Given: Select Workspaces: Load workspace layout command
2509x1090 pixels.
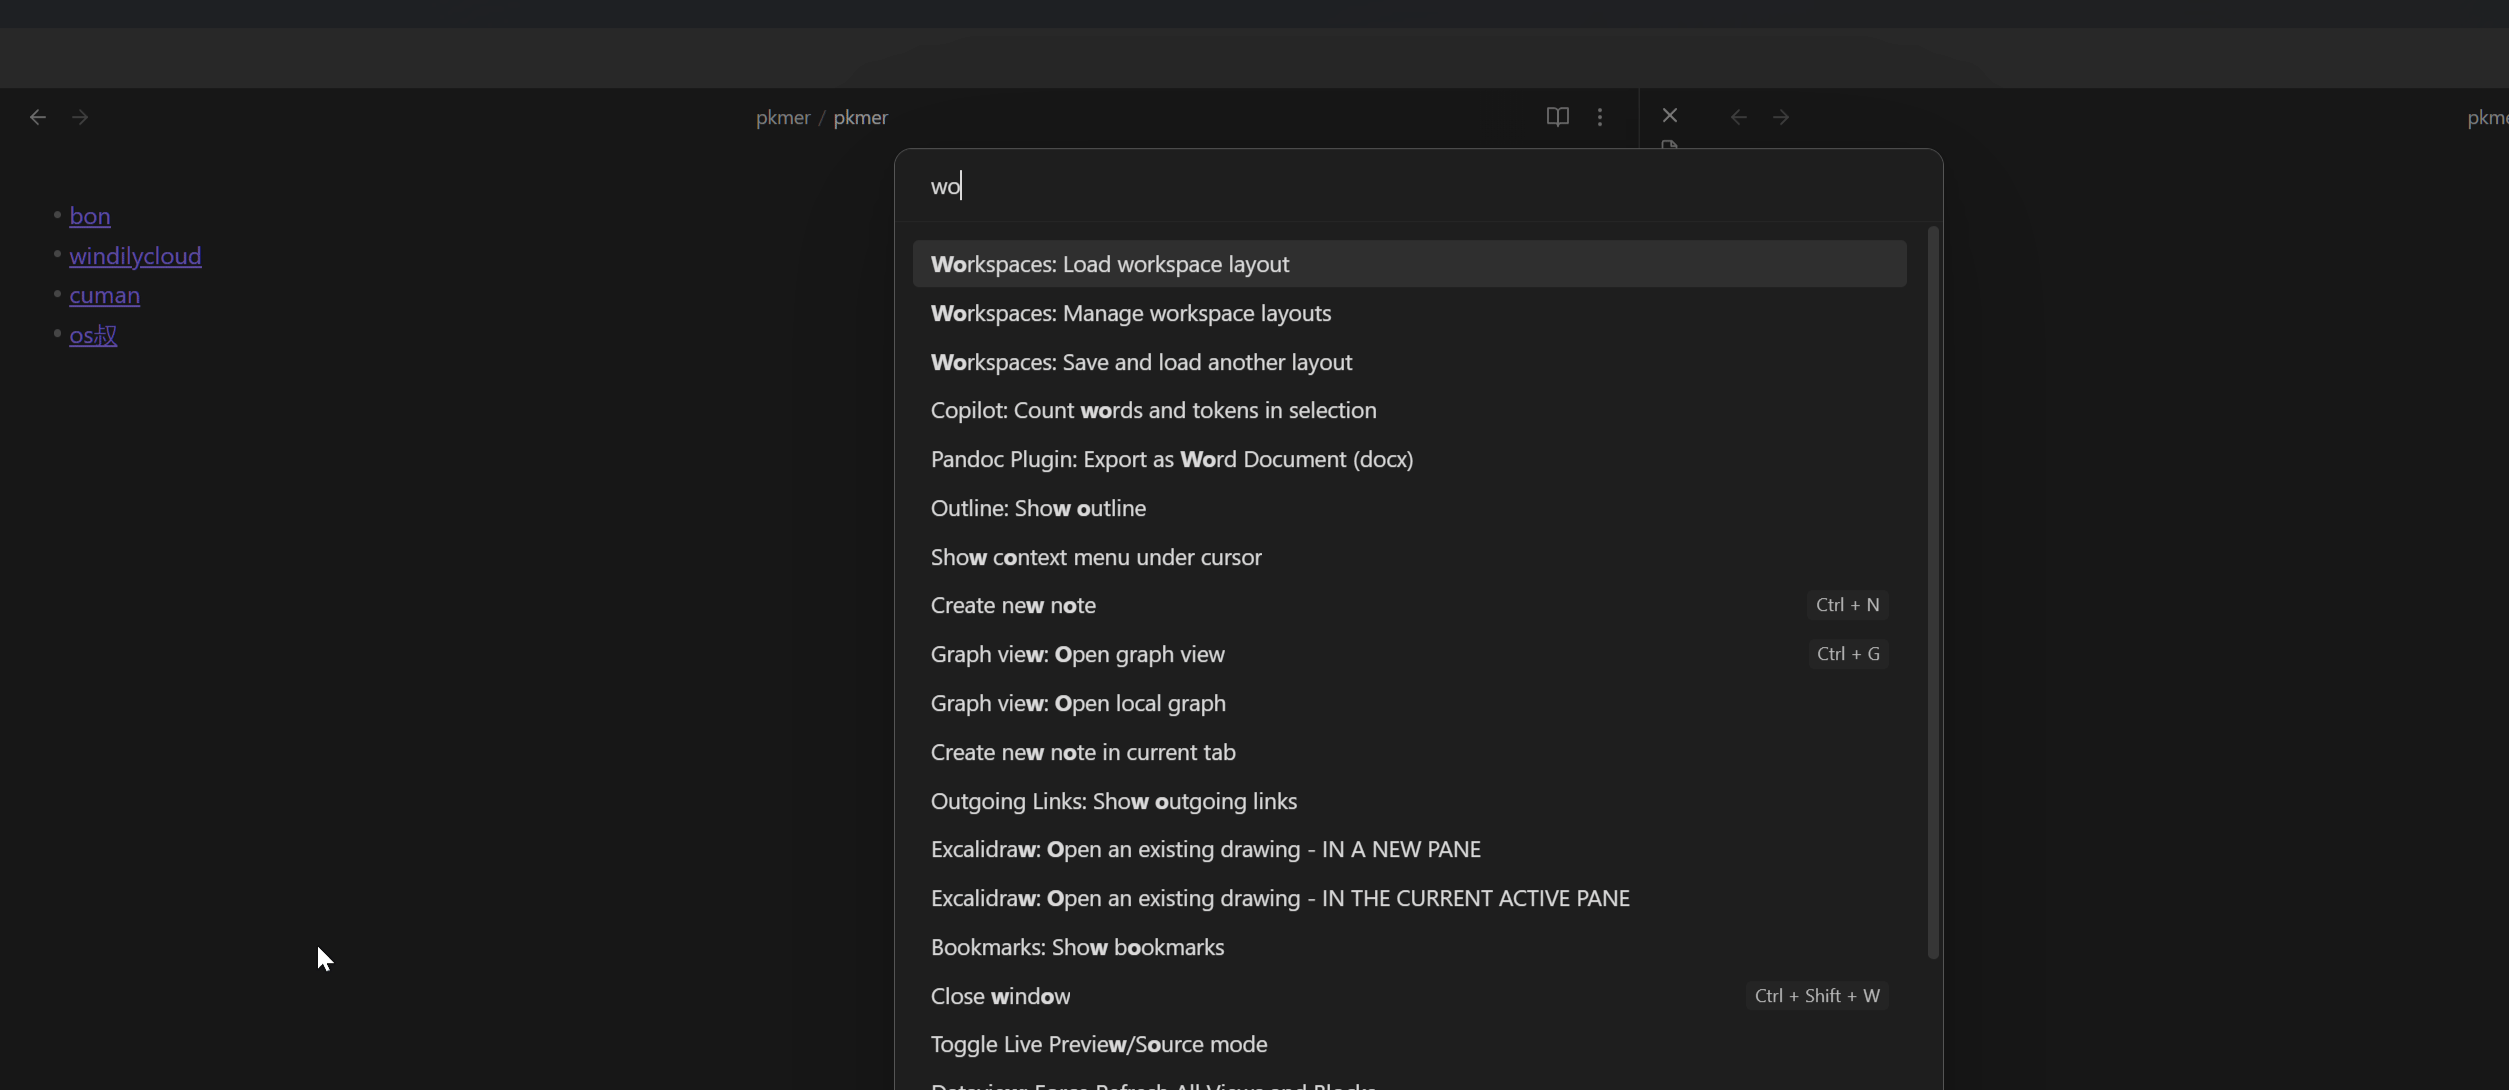Looking at the screenshot, I should point(1109,264).
